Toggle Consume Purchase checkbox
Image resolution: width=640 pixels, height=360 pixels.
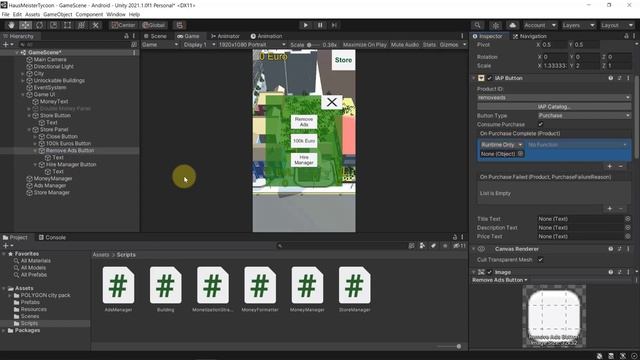pyautogui.click(x=540, y=124)
